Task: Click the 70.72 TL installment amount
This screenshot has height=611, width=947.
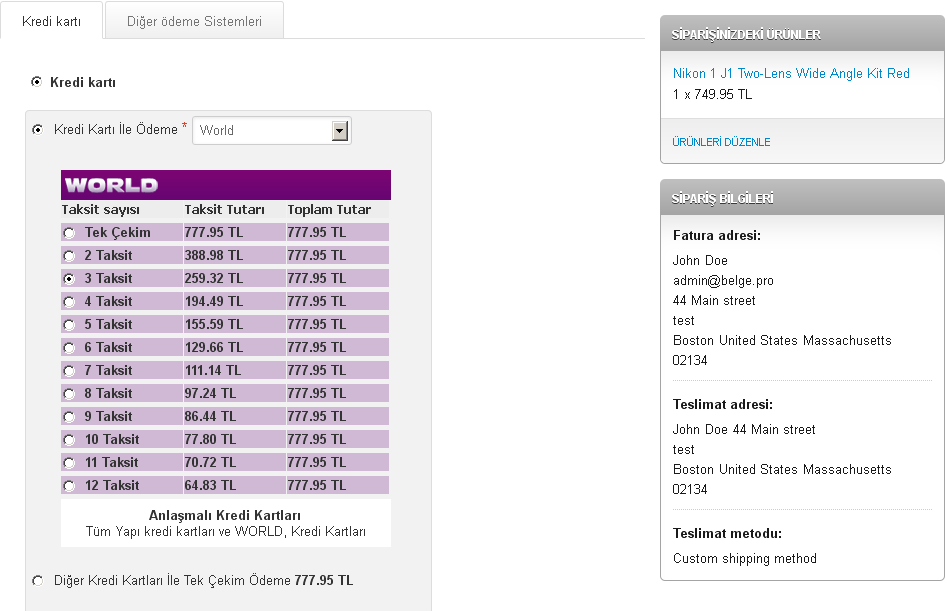Action: (210, 462)
